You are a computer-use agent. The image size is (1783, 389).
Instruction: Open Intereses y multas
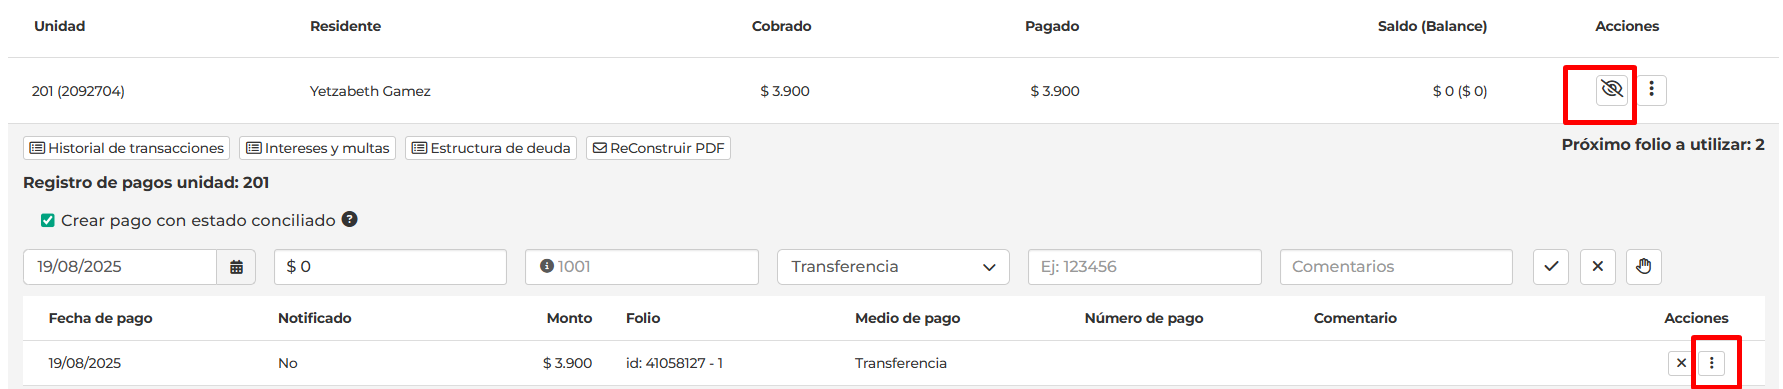click(318, 148)
